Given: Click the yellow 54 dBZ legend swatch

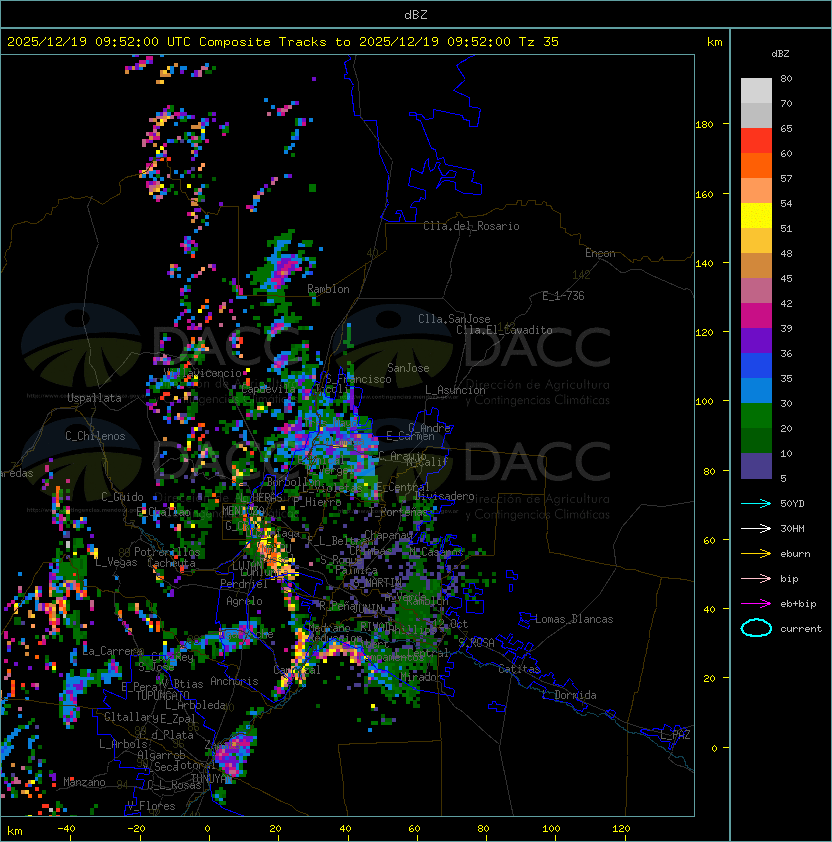Looking at the screenshot, I should (756, 215).
